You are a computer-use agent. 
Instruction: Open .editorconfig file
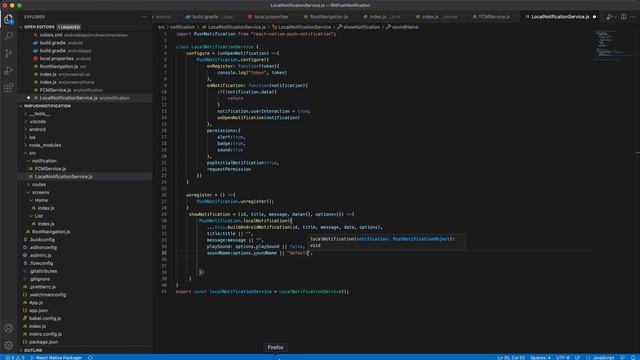[42, 247]
